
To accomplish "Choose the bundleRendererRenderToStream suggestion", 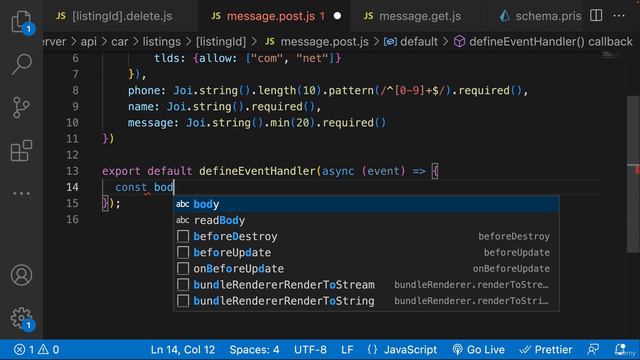I will coord(366,285).
